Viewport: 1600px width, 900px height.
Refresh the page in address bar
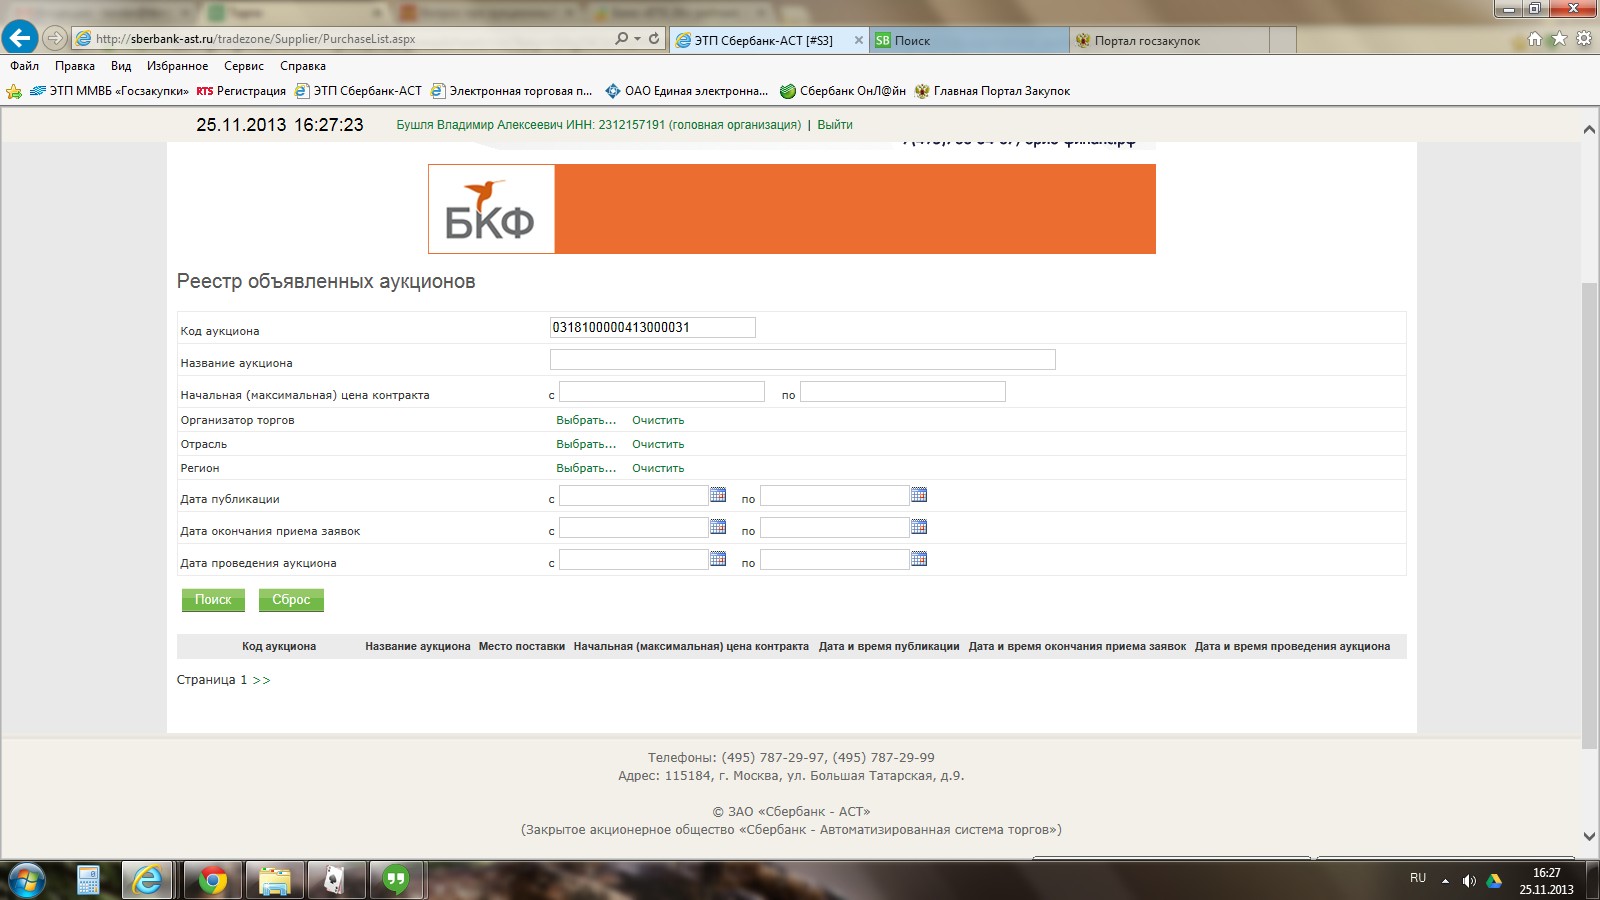pos(654,39)
